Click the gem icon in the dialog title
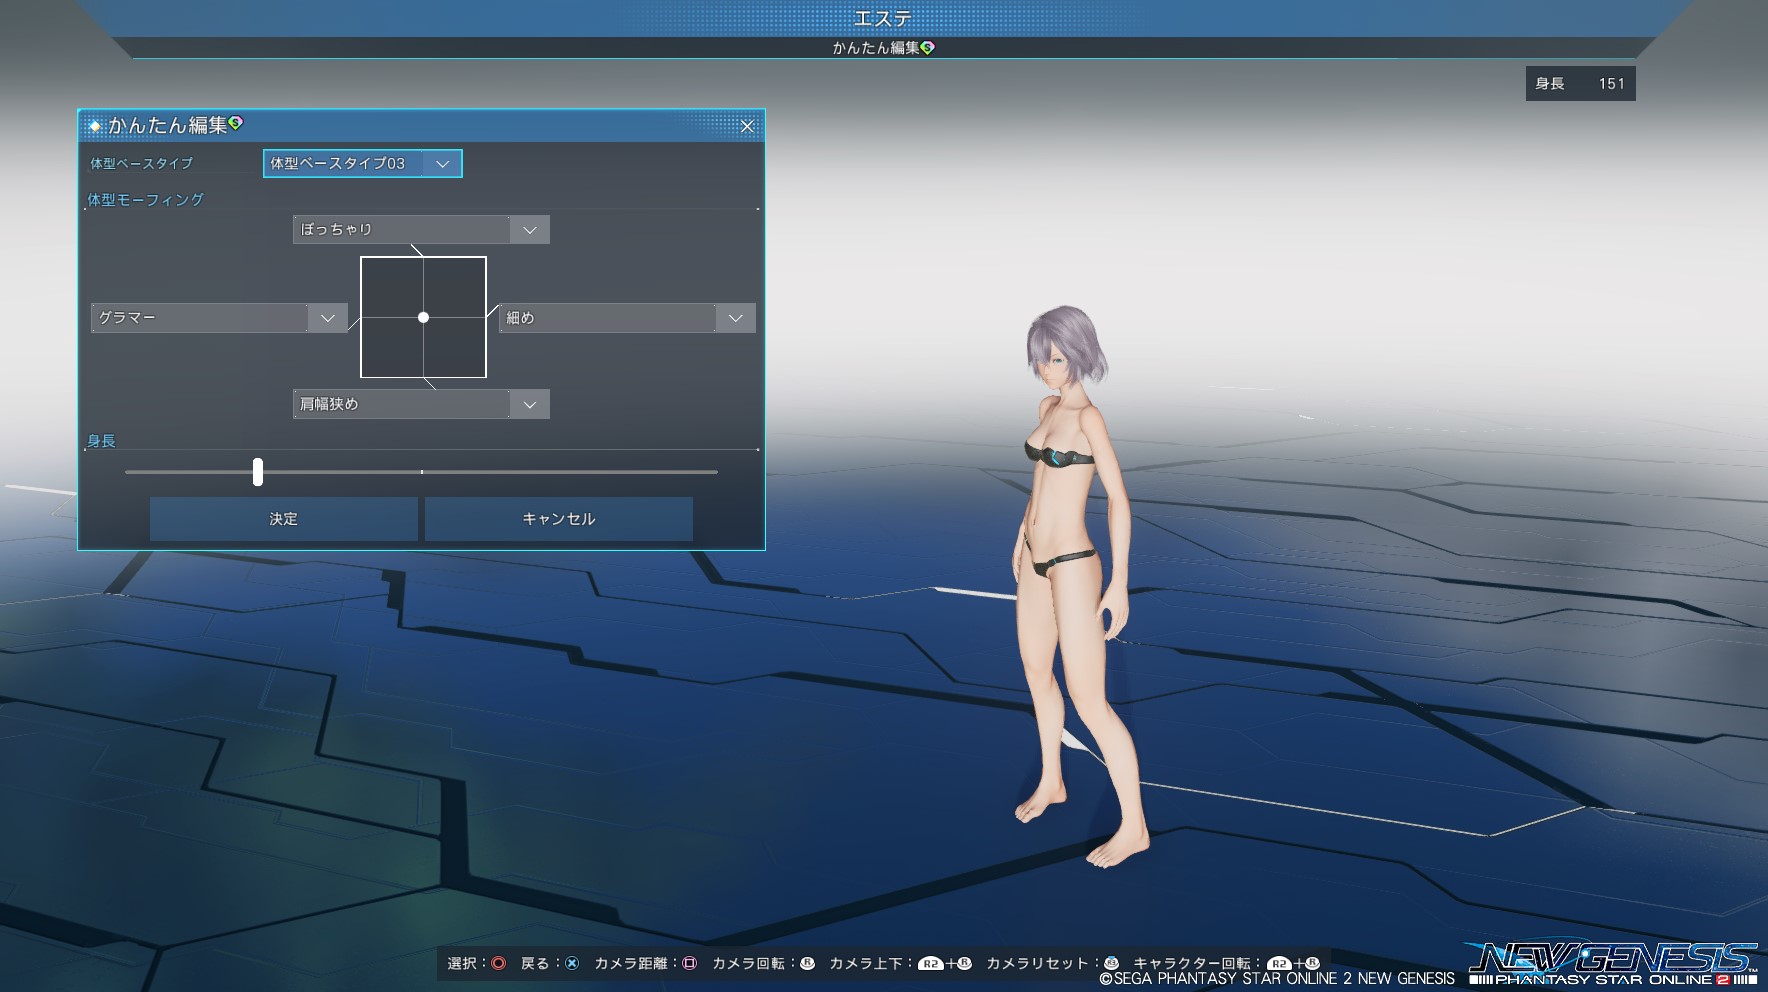This screenshot has height=992, width=1768. pyautogui.click(x=236, y=123)
